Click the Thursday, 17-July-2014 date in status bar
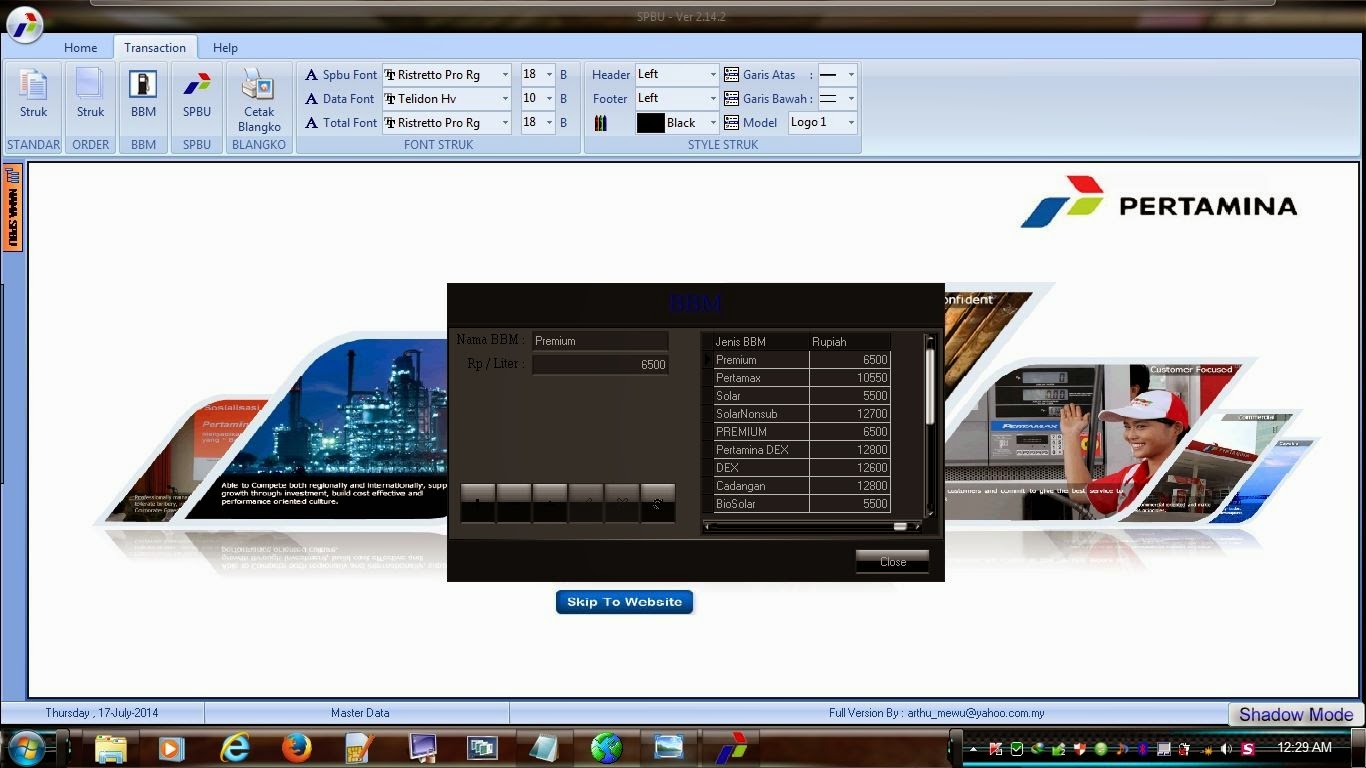 pos(102,713)
